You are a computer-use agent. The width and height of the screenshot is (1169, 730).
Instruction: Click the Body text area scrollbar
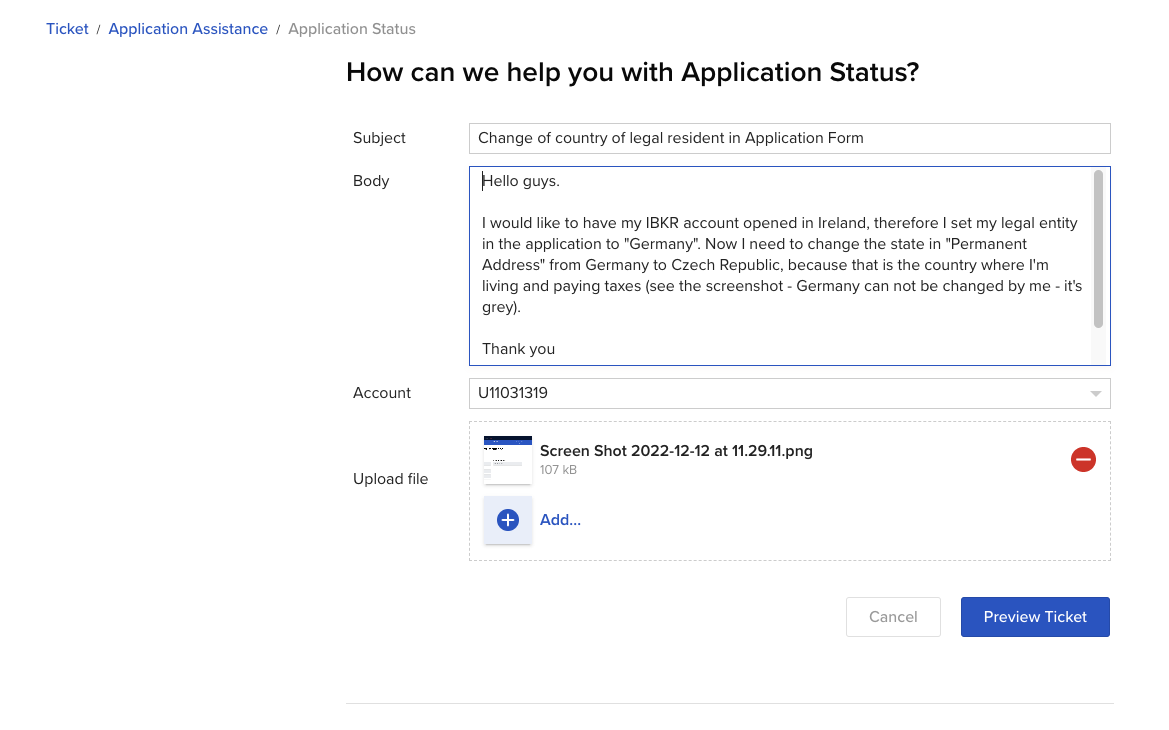pos(1098,249)
